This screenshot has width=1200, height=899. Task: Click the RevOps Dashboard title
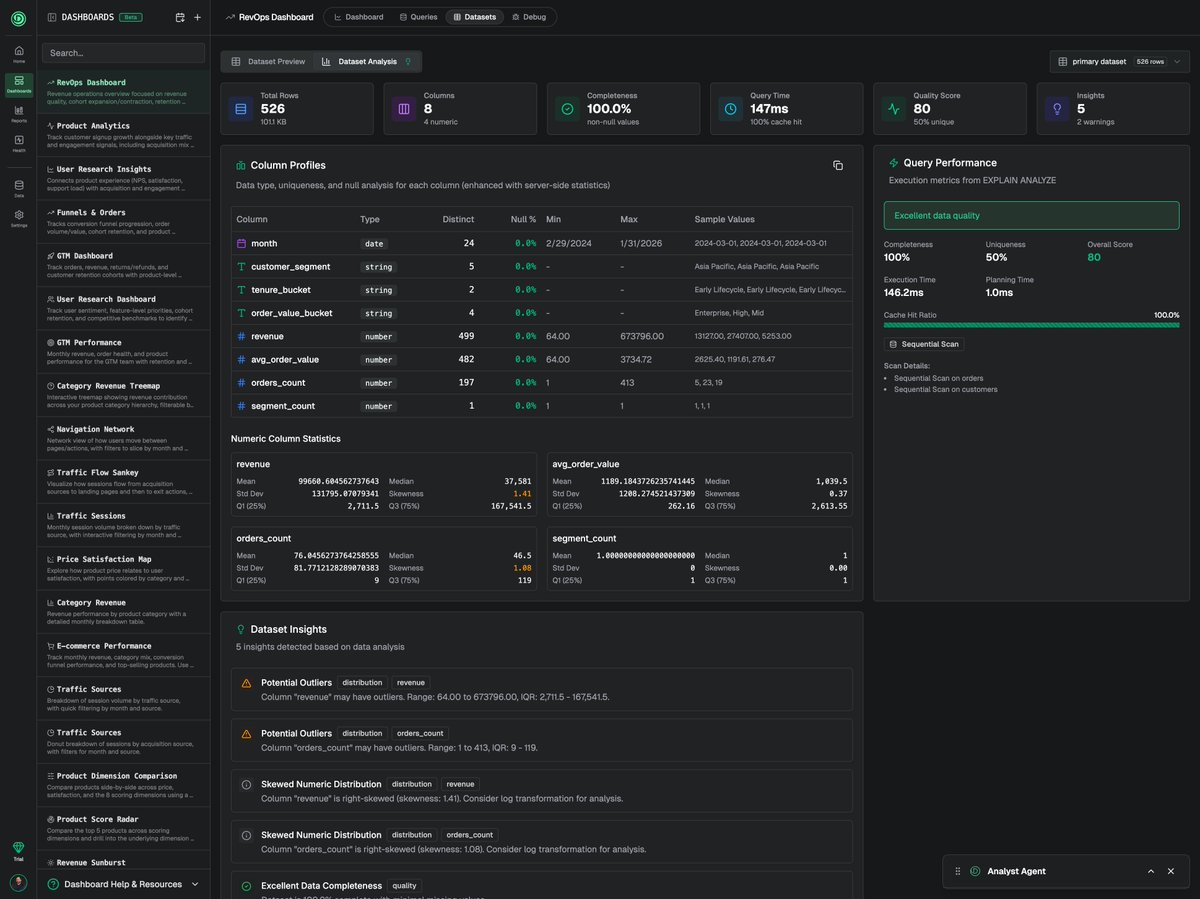(x=276, y=17)
